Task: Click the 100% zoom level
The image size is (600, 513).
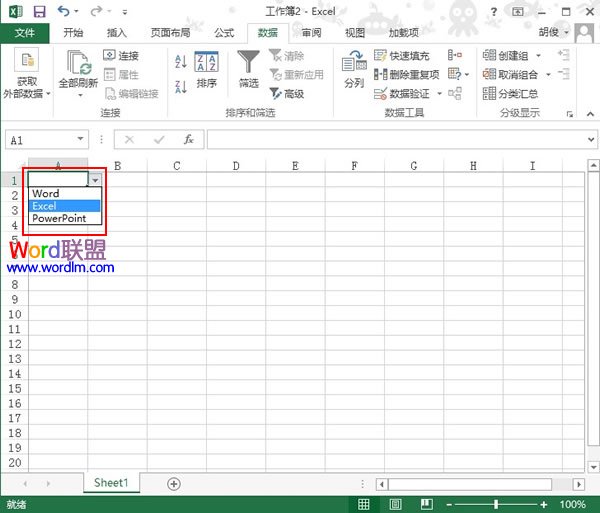Action: (572, 505)
